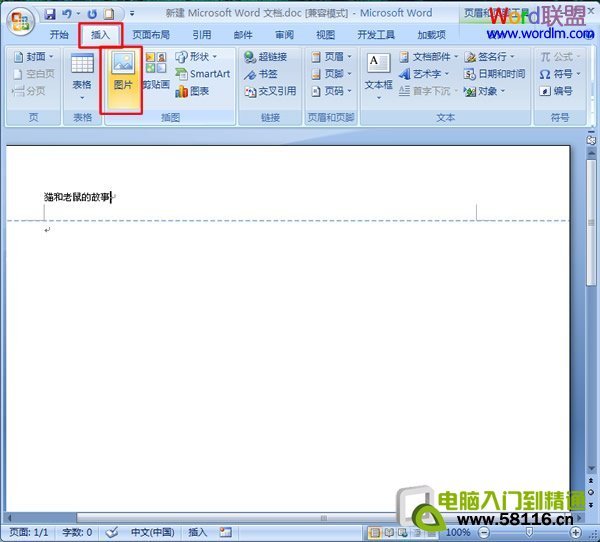Switch to the 开始 tab
Image resolution: width=600 pixels, height=542 pixels.
pos(59,35)
